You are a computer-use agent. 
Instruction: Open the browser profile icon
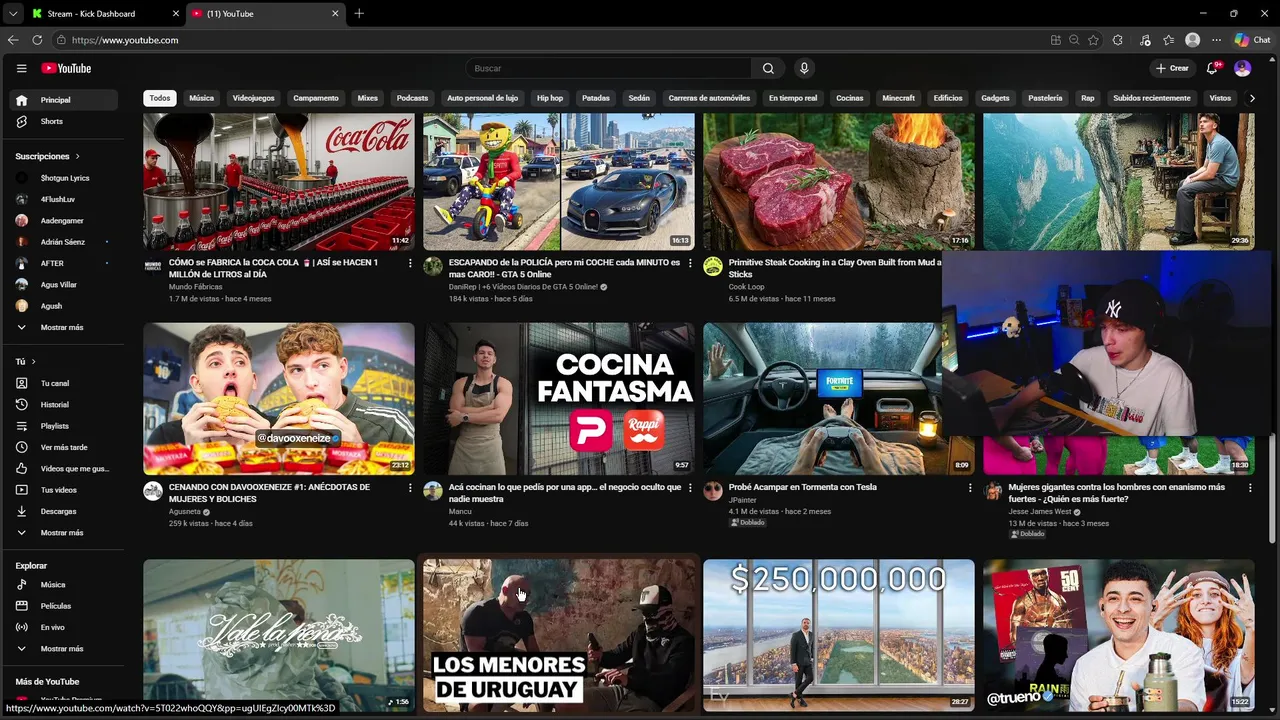1192,40
